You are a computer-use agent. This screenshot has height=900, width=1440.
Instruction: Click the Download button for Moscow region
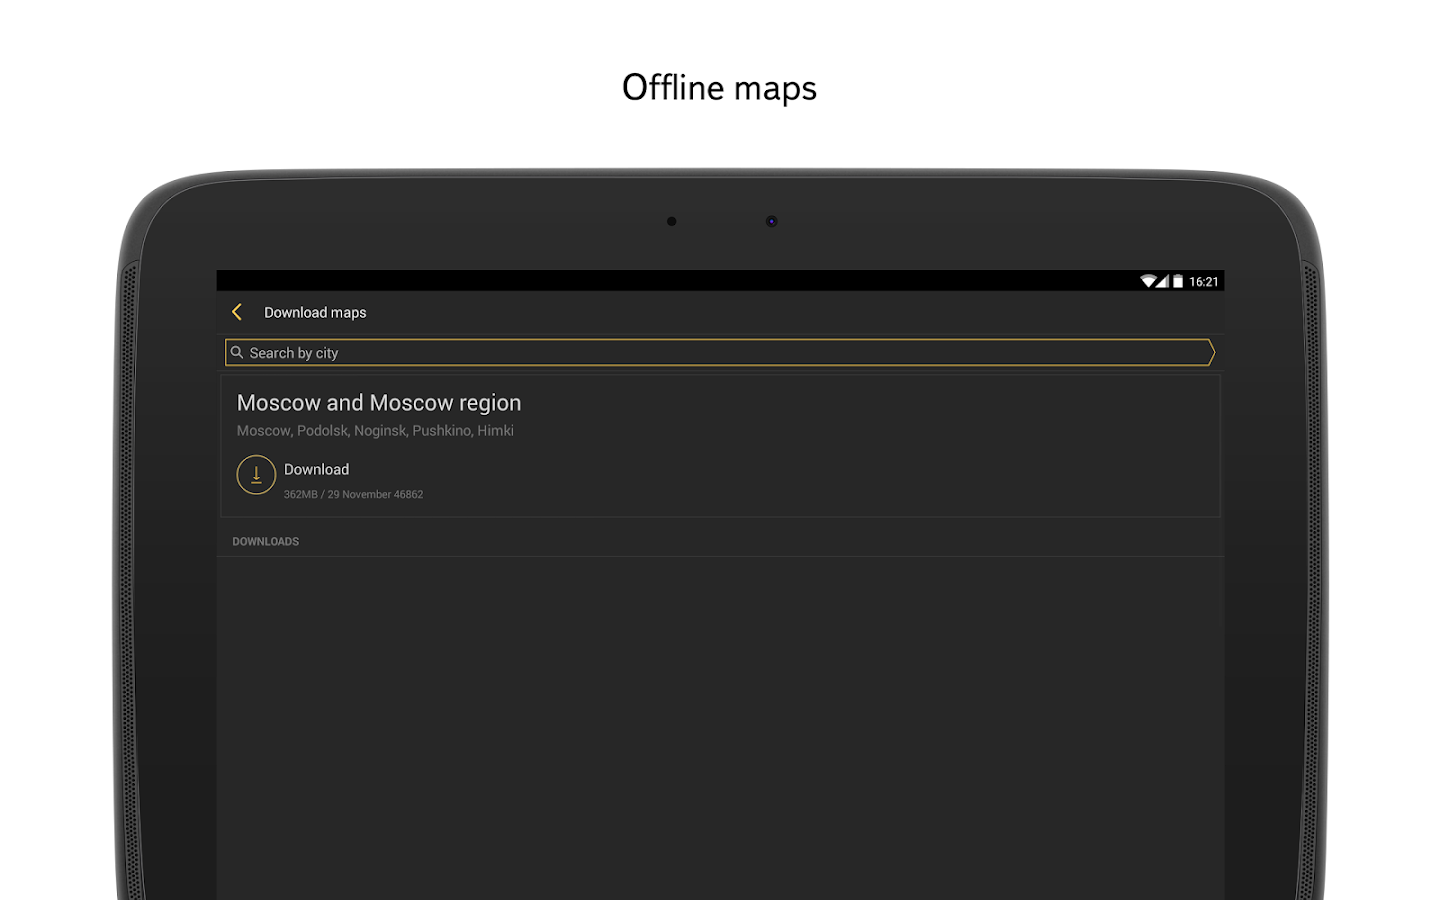click(x=316, y=469)
